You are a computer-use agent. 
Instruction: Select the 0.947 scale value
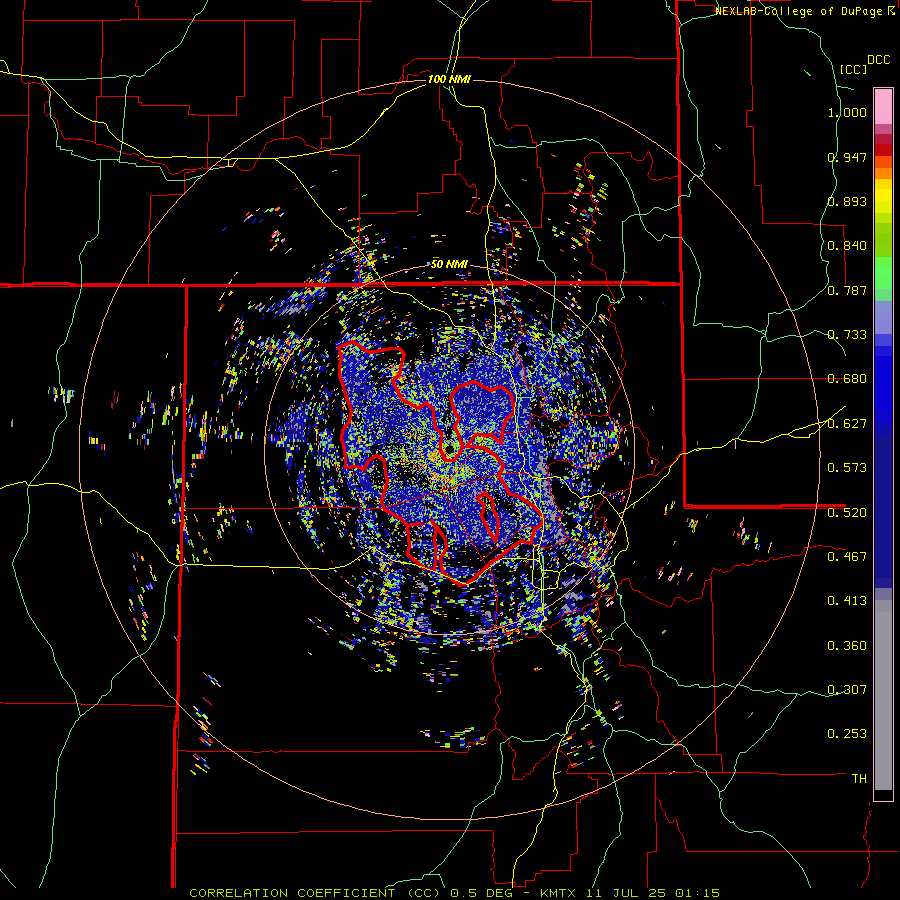(x=847, y=157)
